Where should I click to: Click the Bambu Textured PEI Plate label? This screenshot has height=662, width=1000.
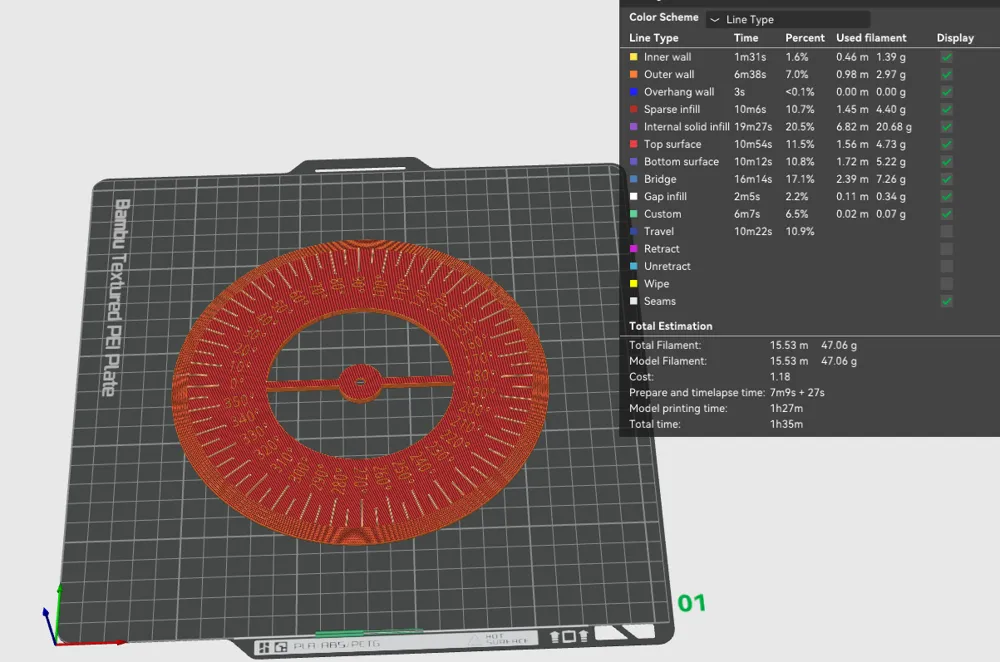click(x=116, y=297)
